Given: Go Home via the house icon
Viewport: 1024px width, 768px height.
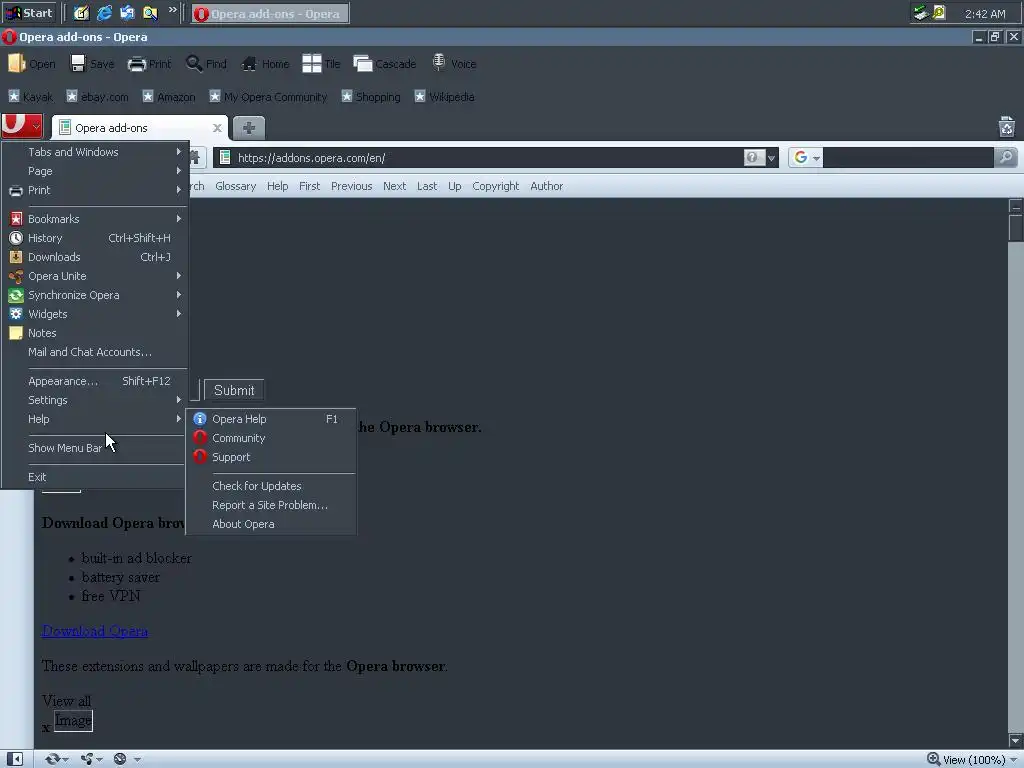Looking at the screenshot, I should point(249,63).
